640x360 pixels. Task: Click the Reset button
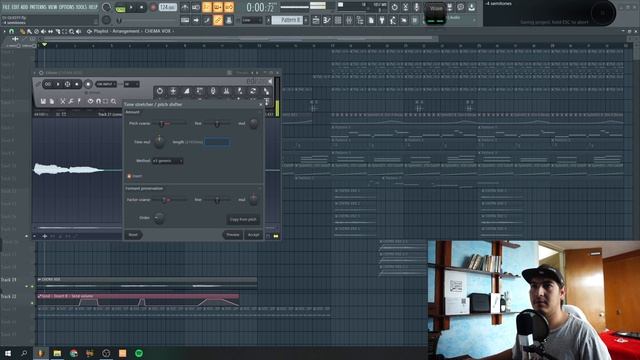tap(133, 235)
